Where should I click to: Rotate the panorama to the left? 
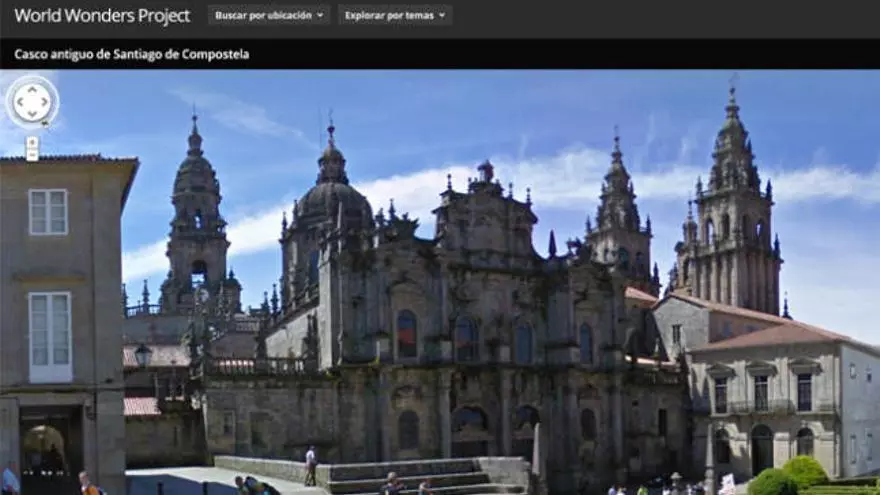(19, 102)
